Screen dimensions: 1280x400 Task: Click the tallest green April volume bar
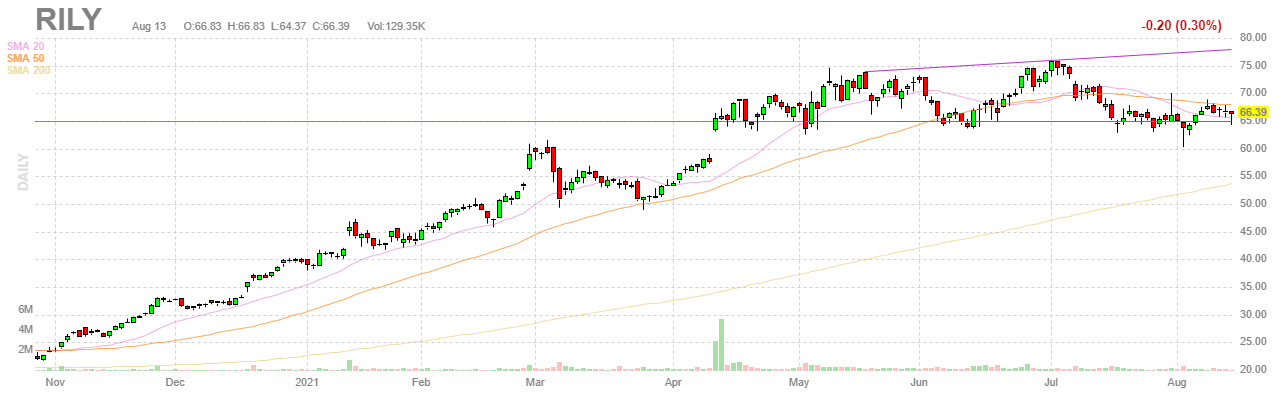[721, 345]
